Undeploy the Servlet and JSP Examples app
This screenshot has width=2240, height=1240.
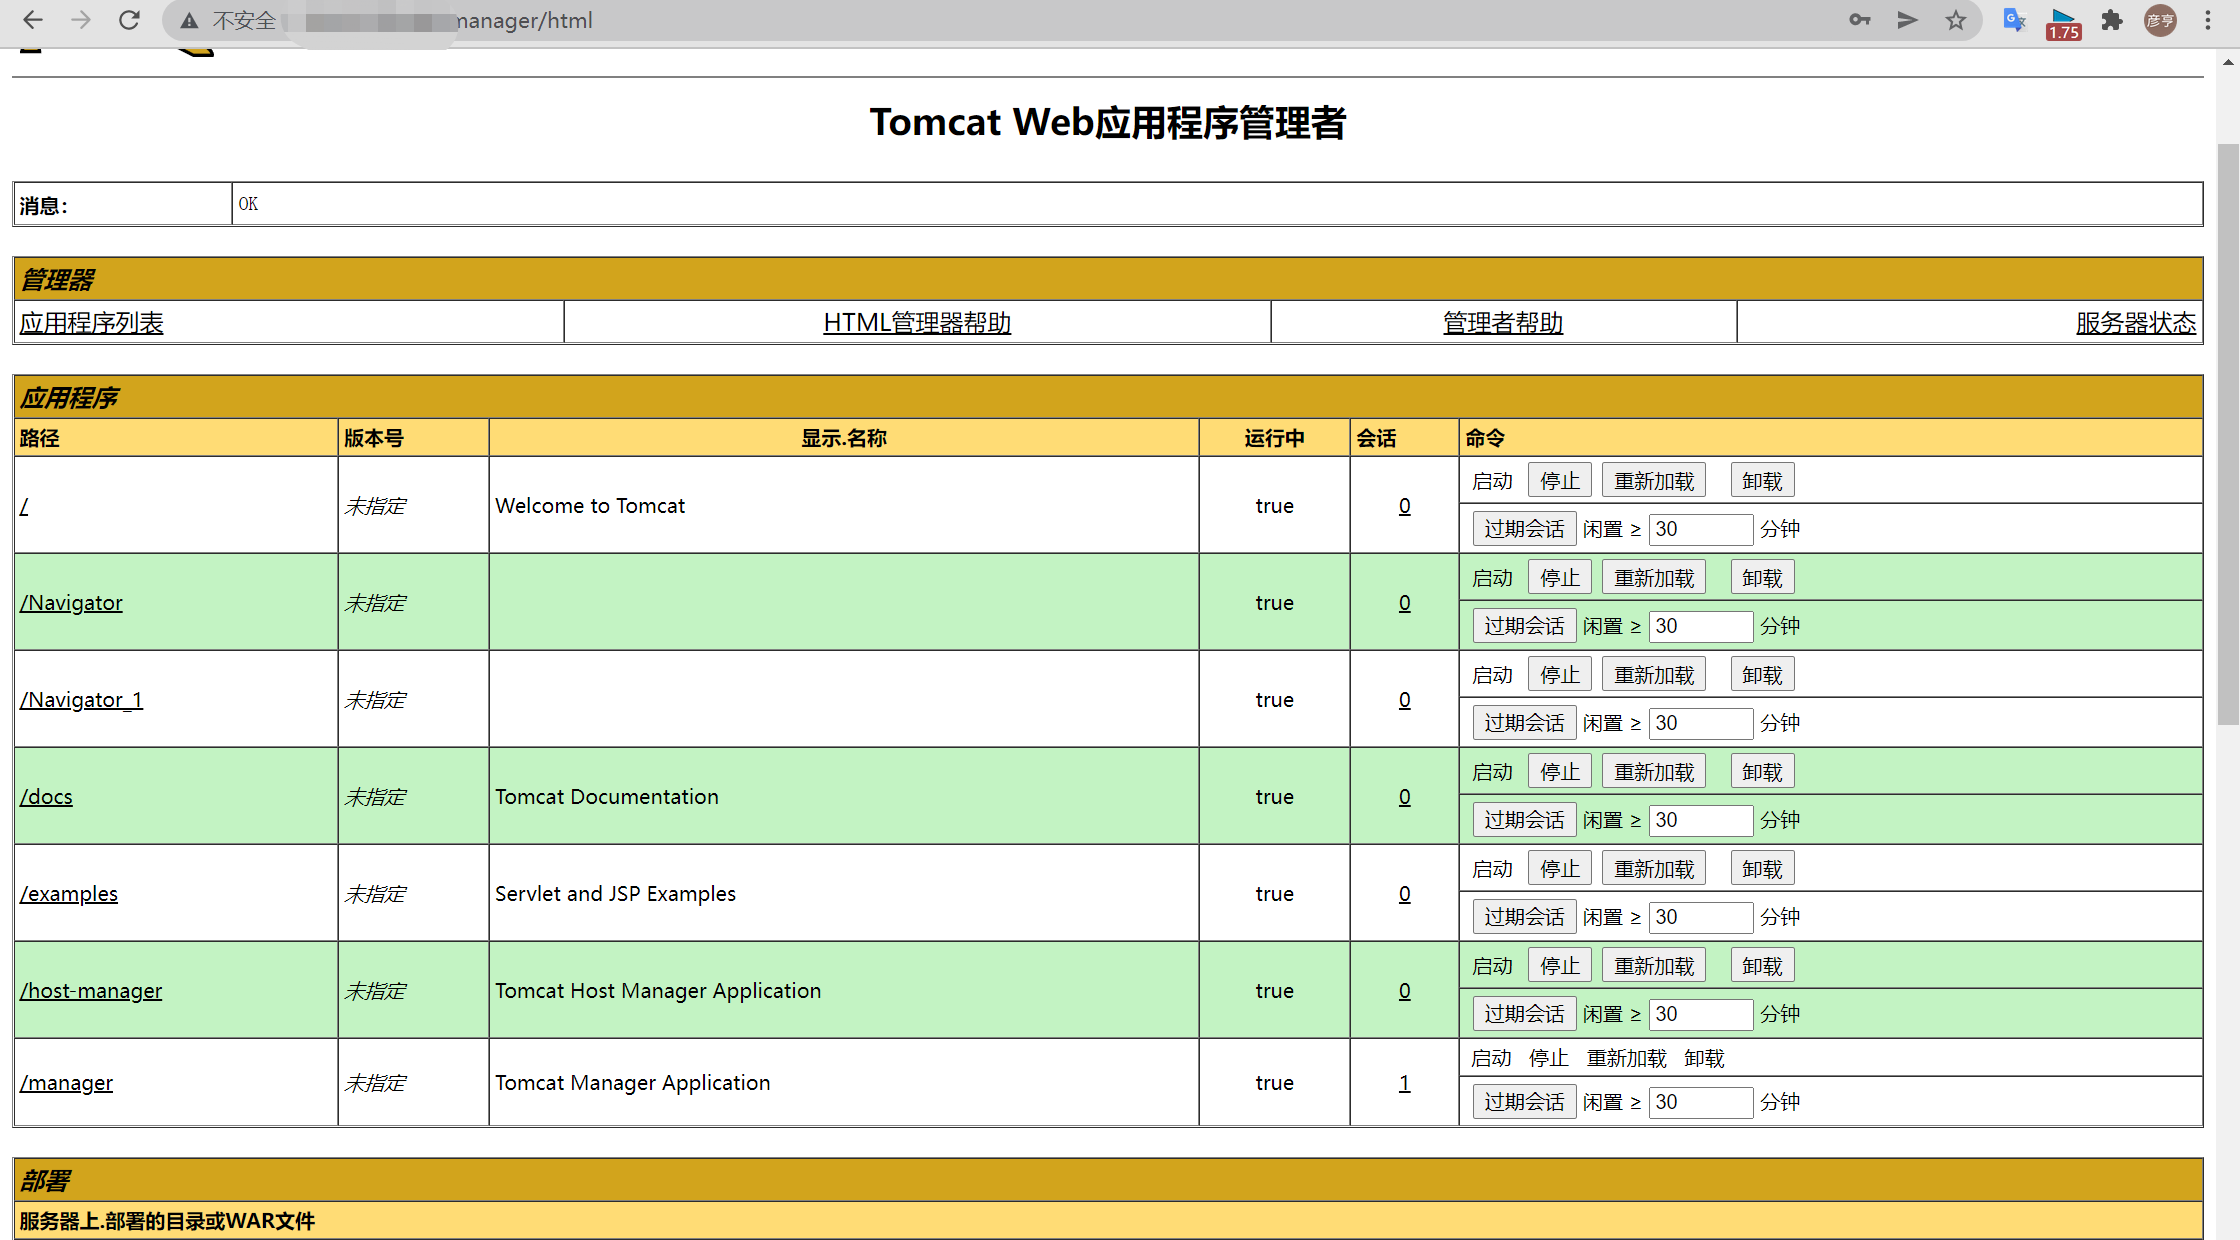pos(1762,869)
